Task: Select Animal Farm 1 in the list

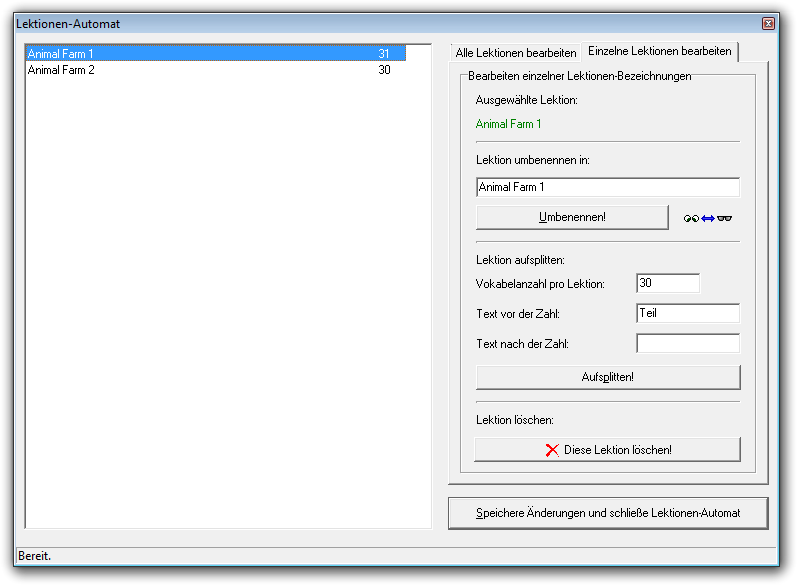Action: pyautogui.click(x=62, y=53)
